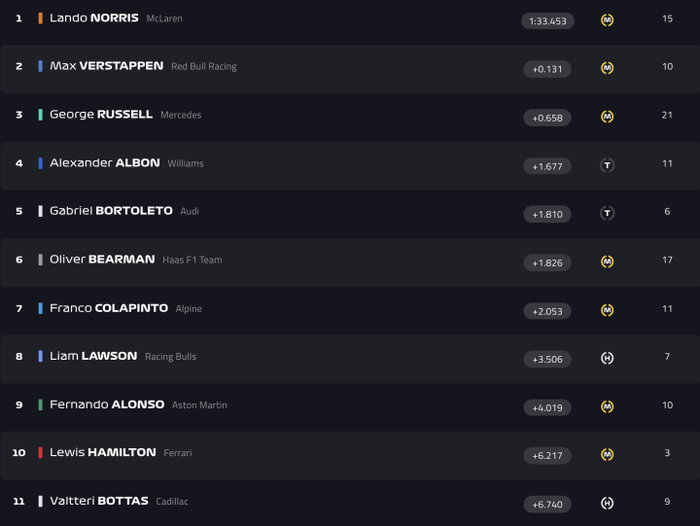Click Russell's medium tyre icon
The width and height of the screenshot is (700, 526).
click(x=607, y=117)
